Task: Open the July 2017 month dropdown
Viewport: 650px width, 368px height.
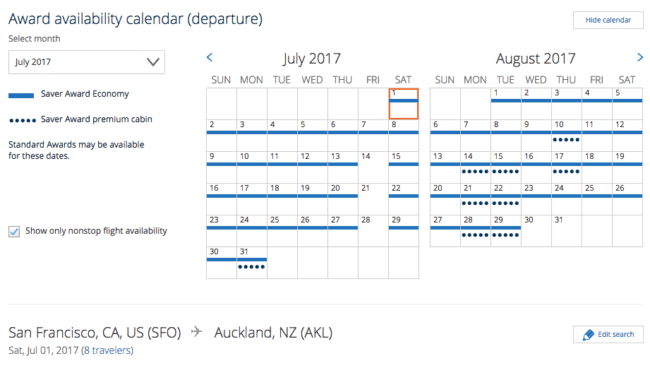Action: (86, 62)
